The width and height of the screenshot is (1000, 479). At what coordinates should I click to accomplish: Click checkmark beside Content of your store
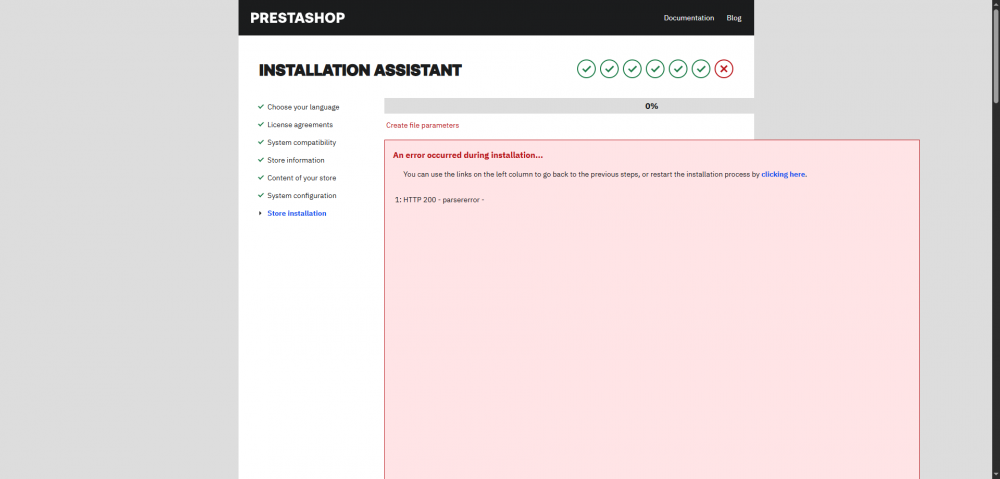[260, 177]
